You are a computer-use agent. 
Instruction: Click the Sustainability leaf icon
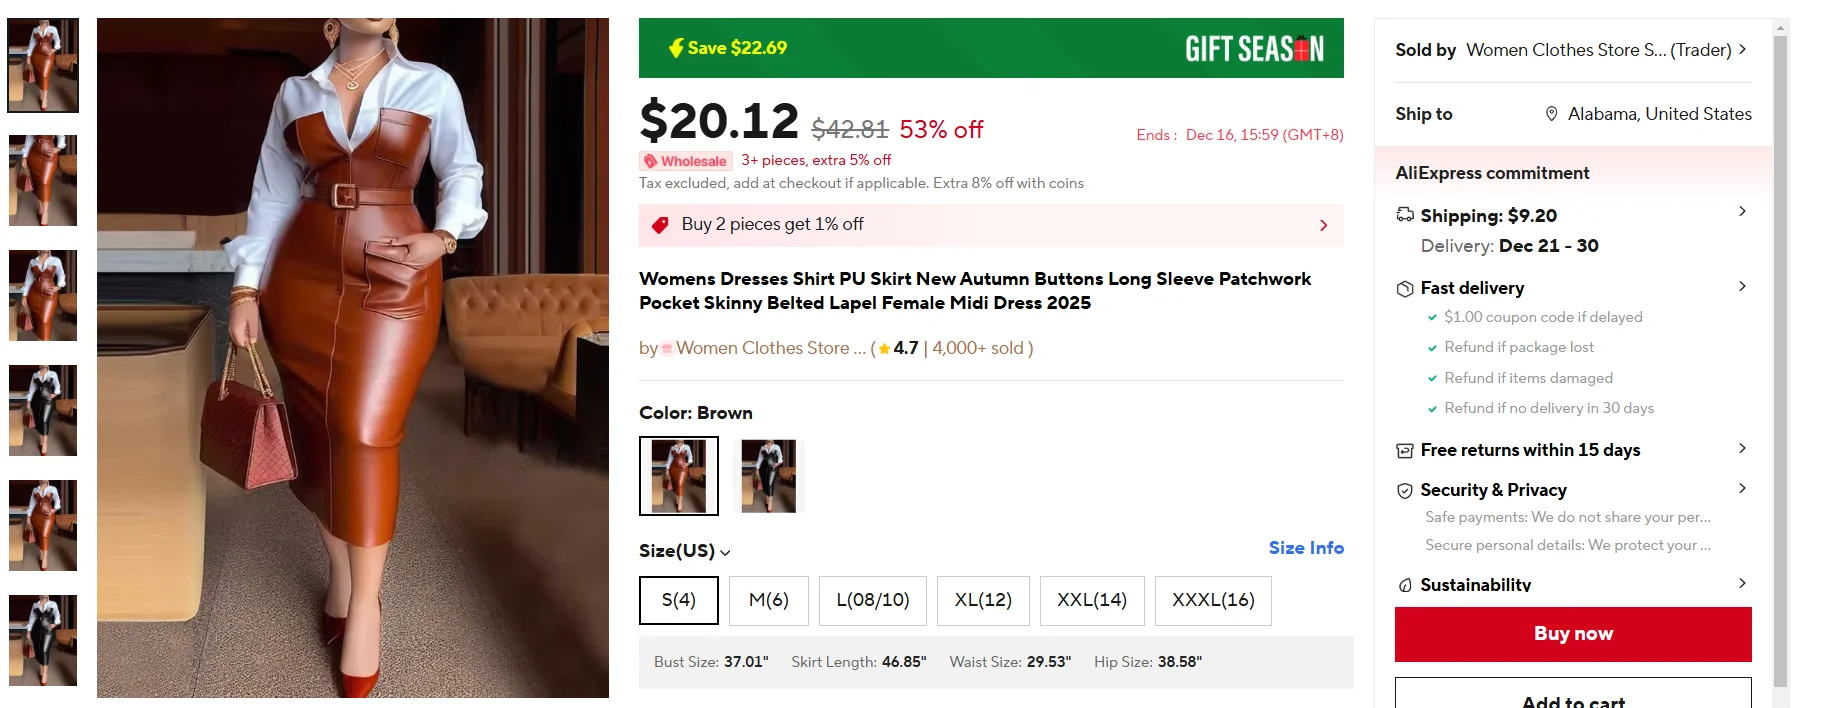pos(1405,585)
